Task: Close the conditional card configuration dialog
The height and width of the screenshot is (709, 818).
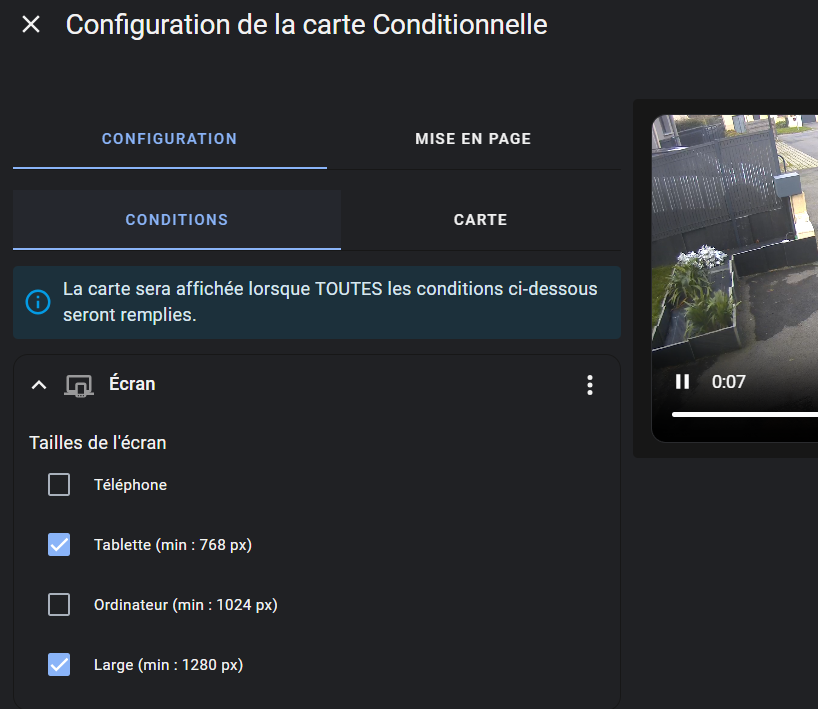Action: pyautogui.click(x=31, y=25)
